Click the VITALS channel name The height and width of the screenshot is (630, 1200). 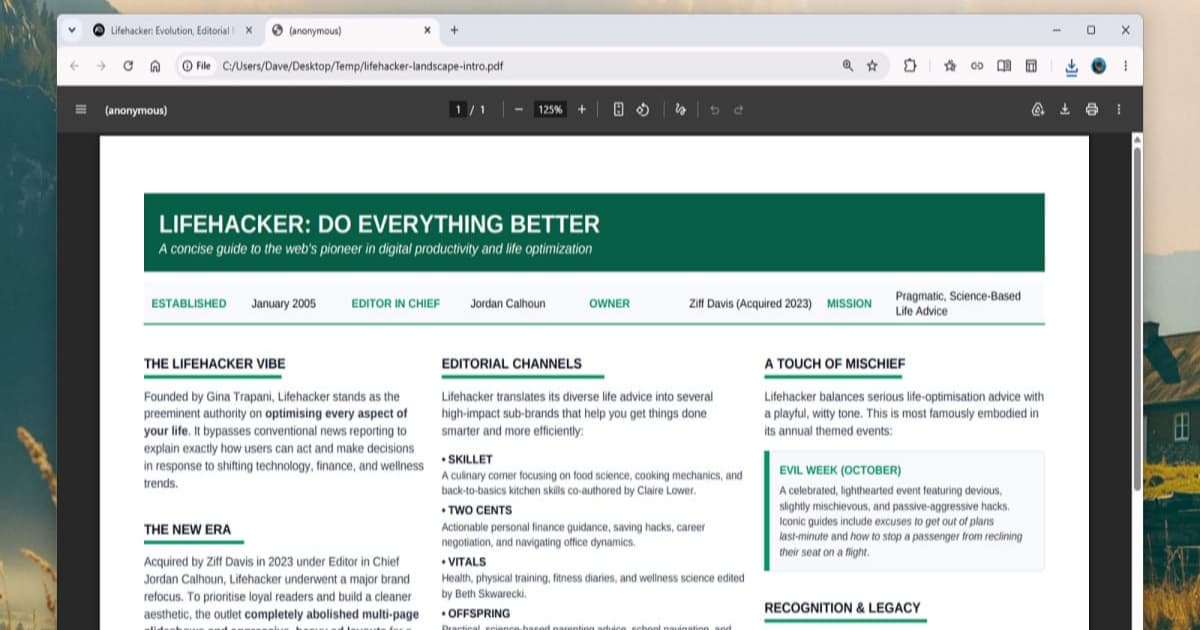pos(466,562)
